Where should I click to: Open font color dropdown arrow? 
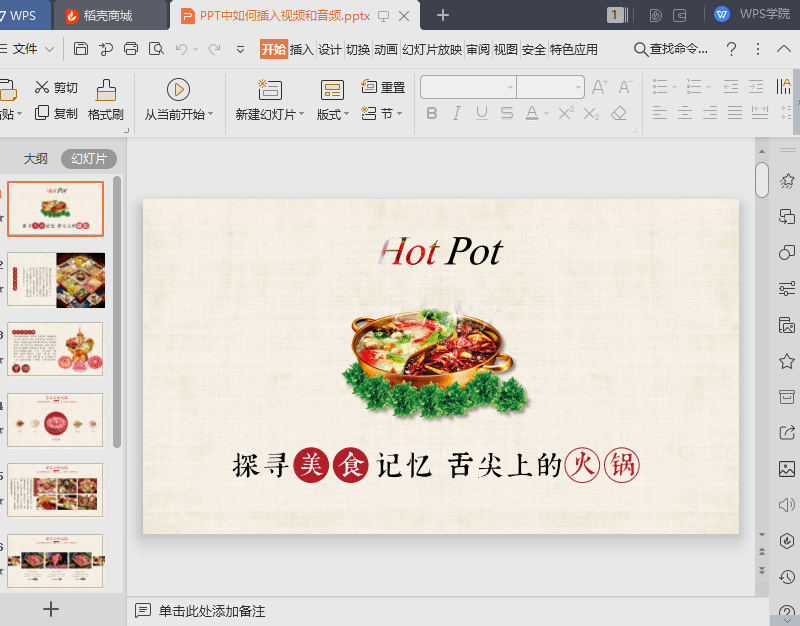pos(546,114)
